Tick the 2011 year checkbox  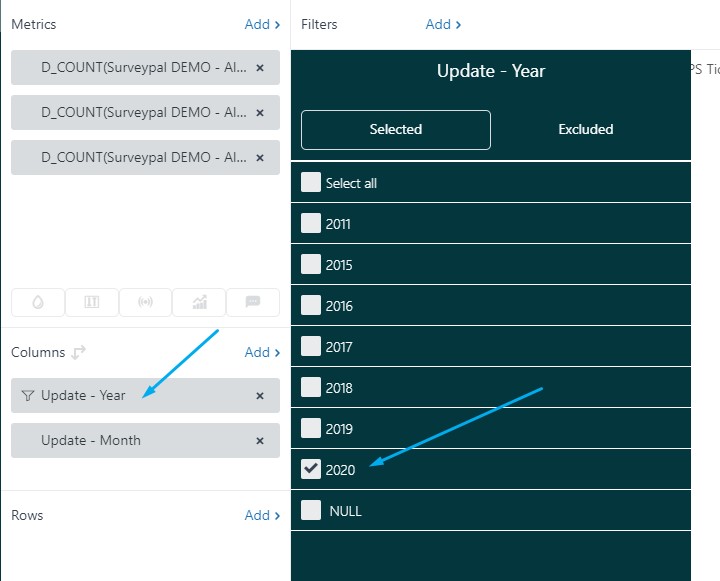point(311,223)
